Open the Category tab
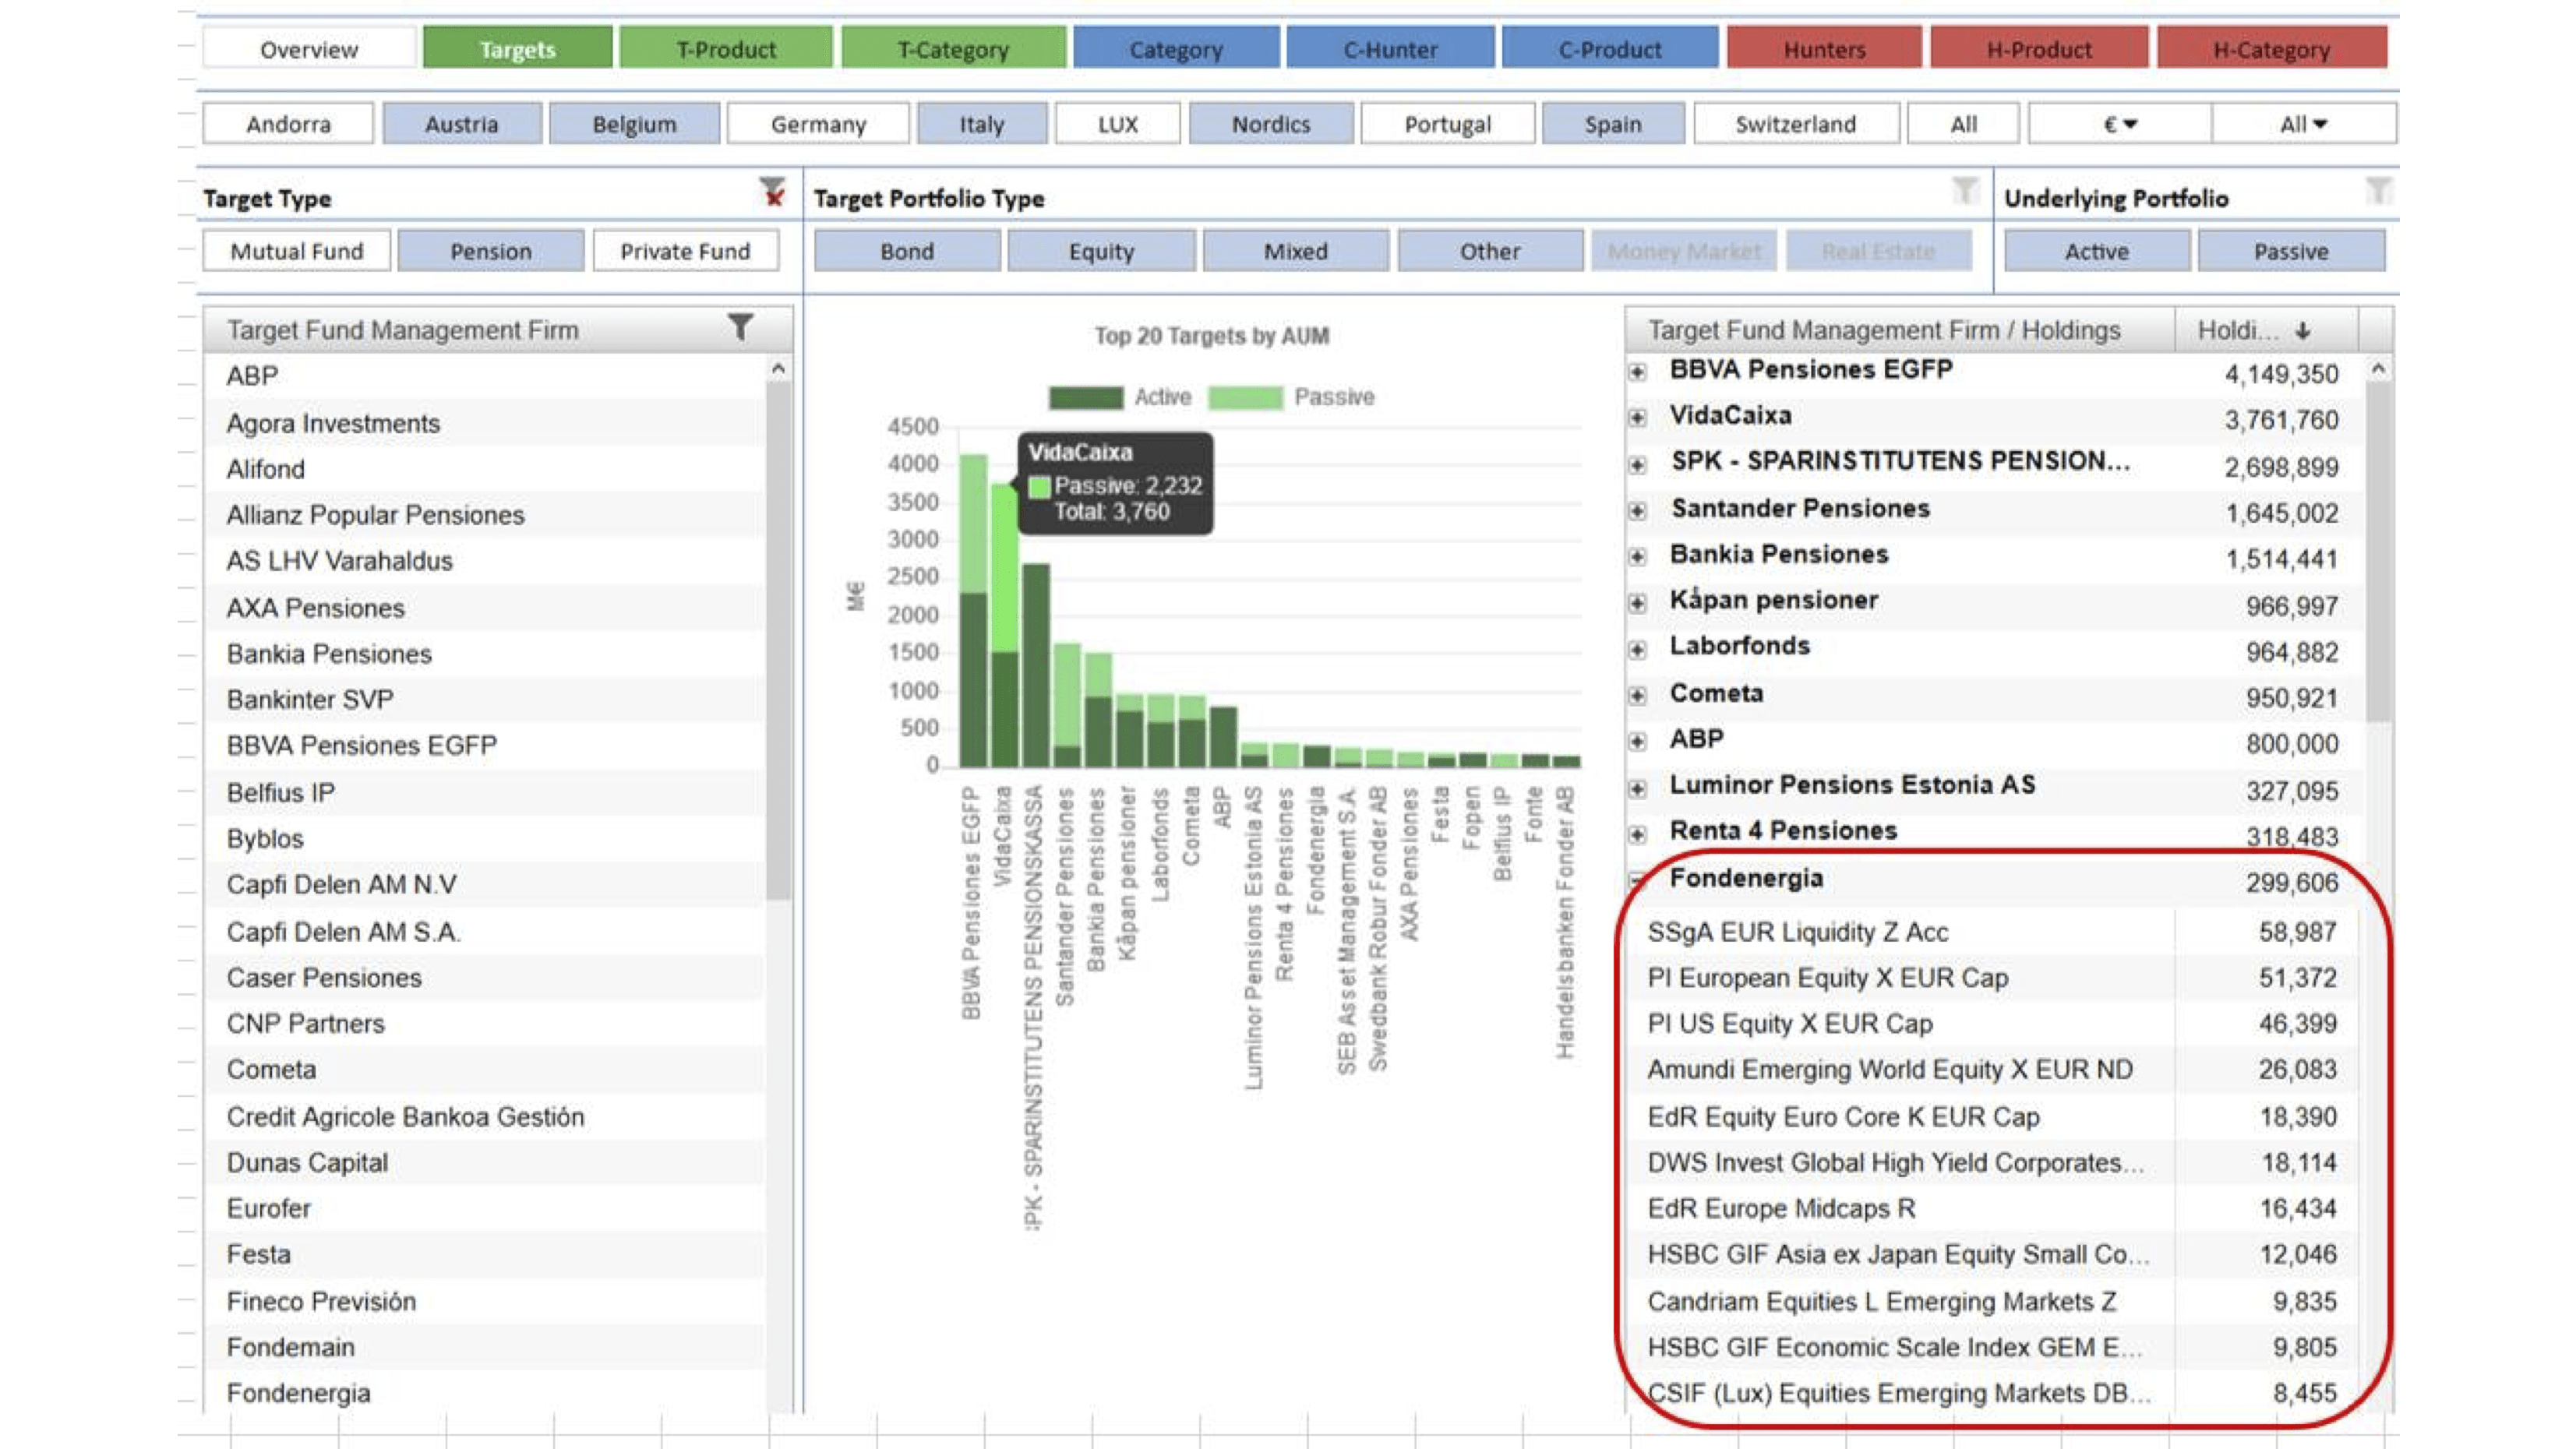Screen dimensions: 2576x1449 coord(1176,49)
